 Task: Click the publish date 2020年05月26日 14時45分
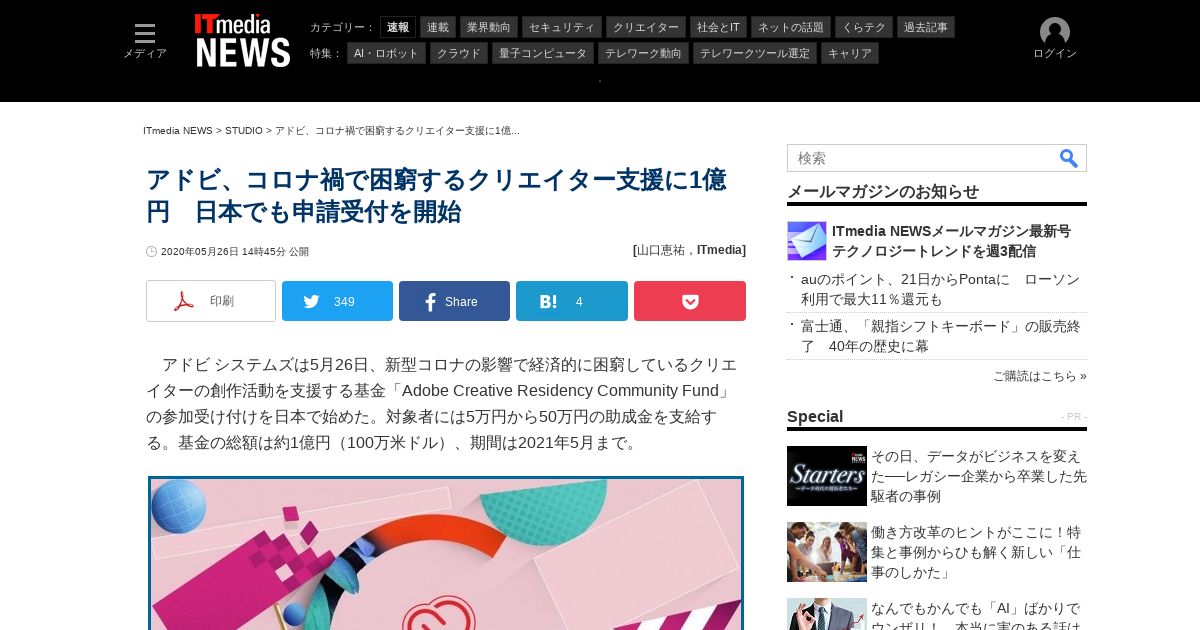point(235,252)
